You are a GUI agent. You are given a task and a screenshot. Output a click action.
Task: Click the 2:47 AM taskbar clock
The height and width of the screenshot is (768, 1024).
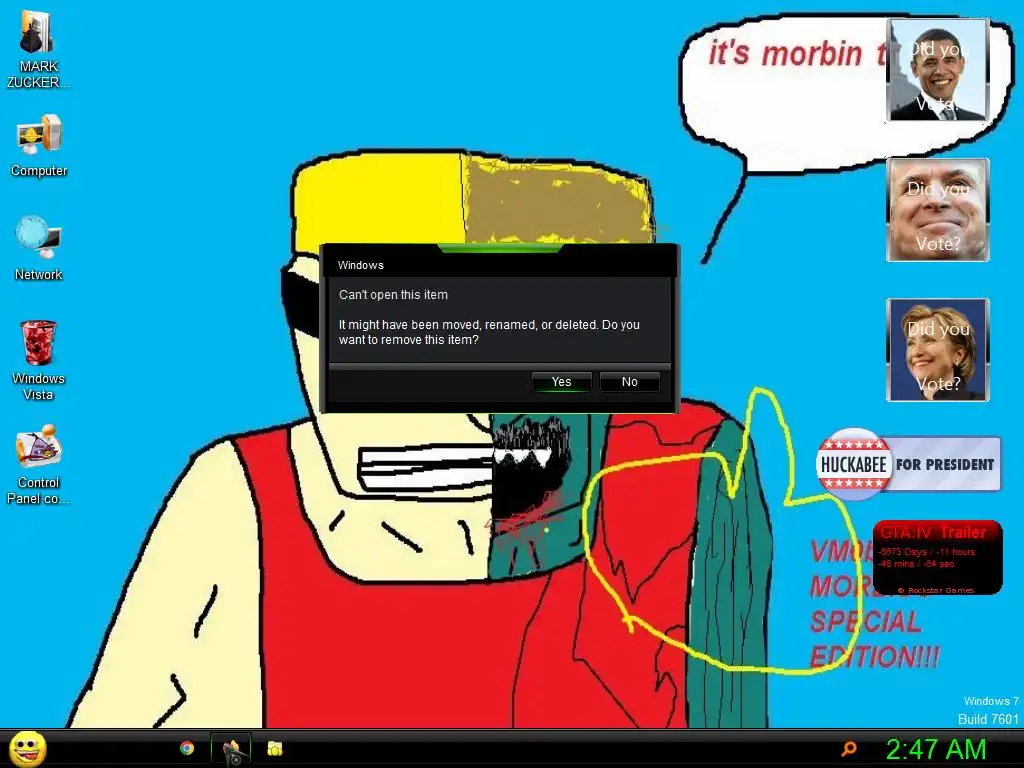(x=935, y=749)
